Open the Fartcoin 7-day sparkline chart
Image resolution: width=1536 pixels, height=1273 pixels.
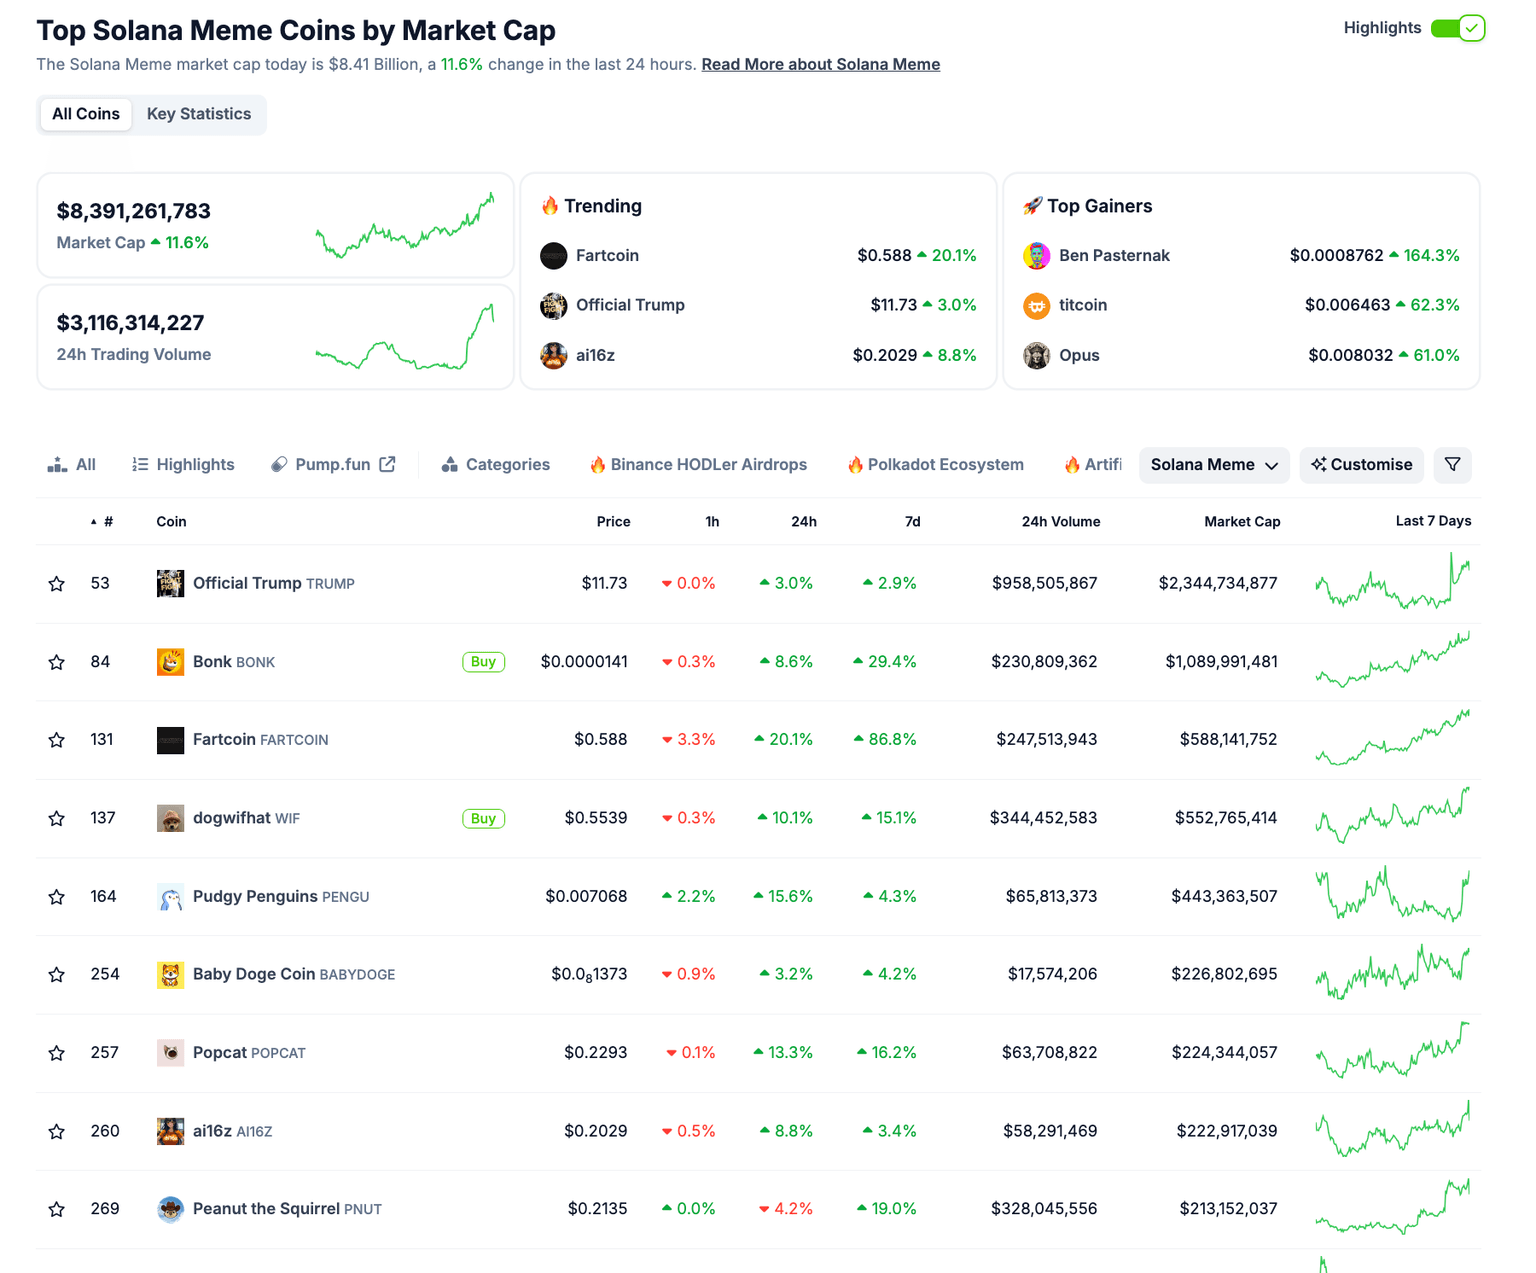point(1392,739)
